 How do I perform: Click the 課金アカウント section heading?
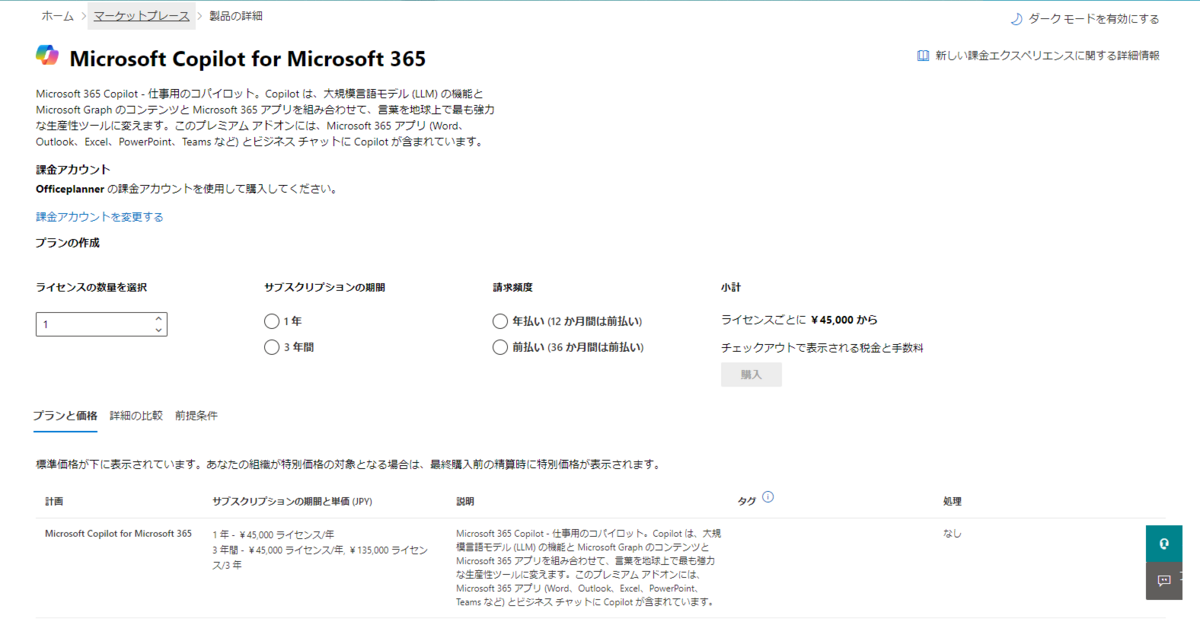click(73, 169)
